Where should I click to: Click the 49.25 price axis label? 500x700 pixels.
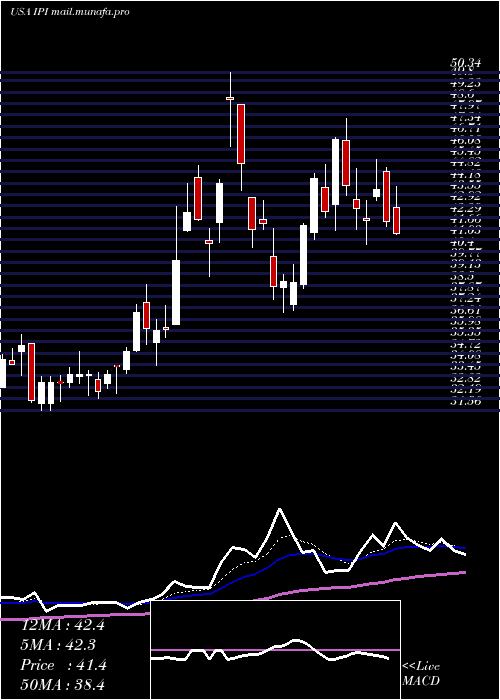pos(465,83)
